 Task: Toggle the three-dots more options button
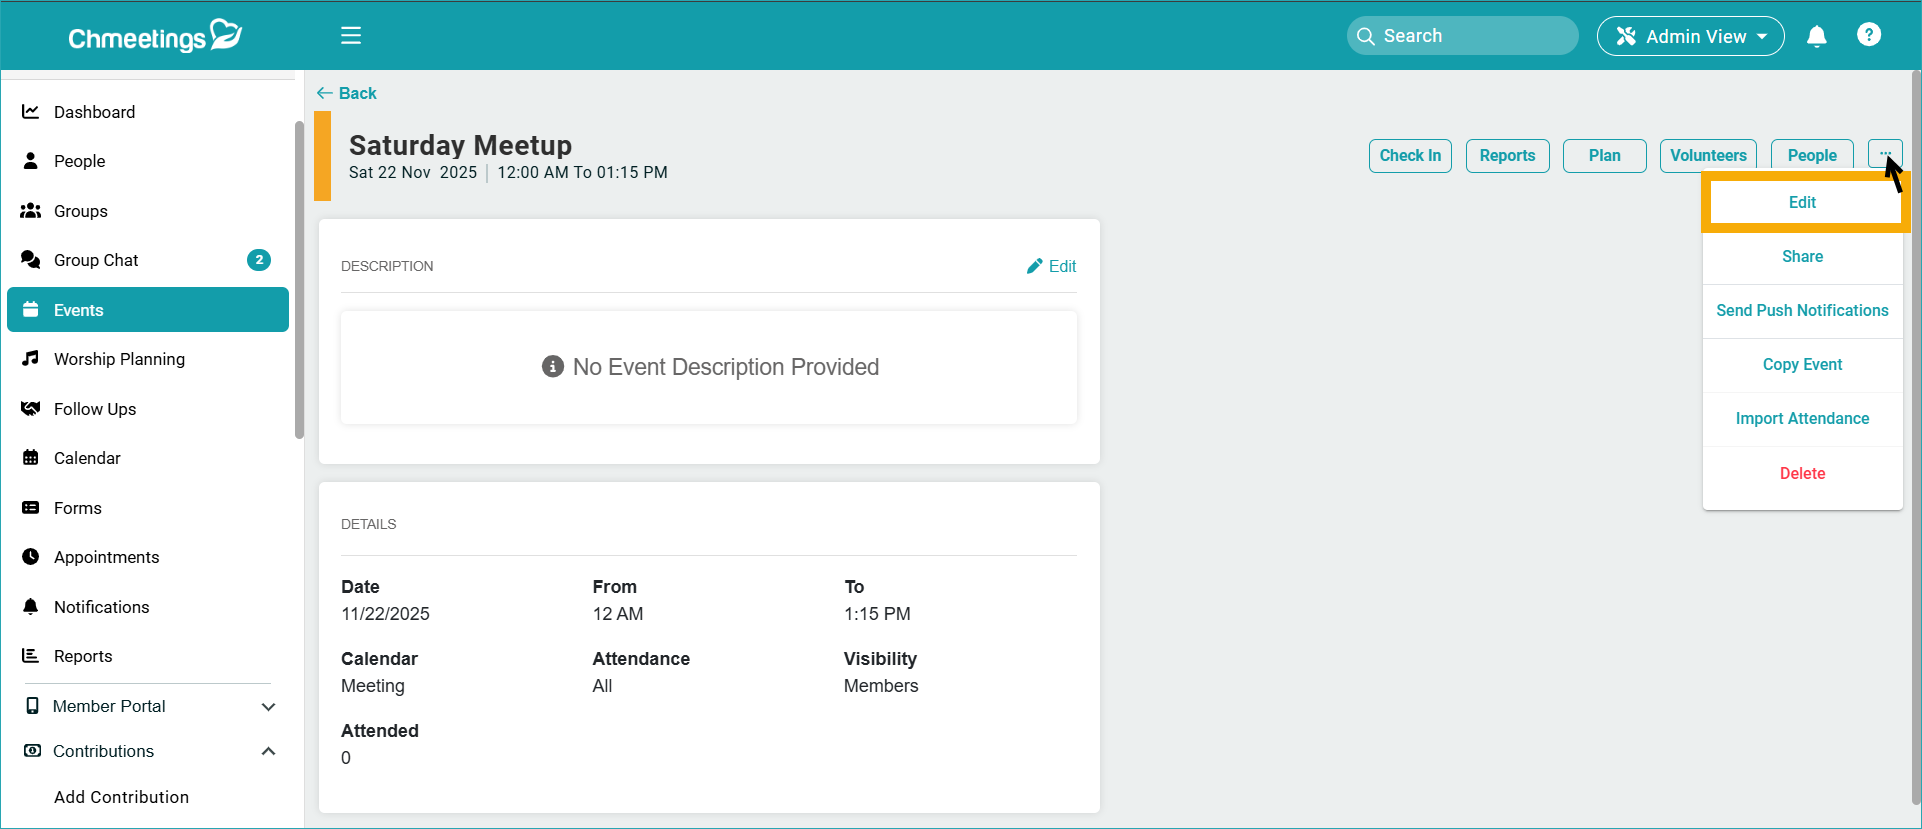(x=1884, y=155)
